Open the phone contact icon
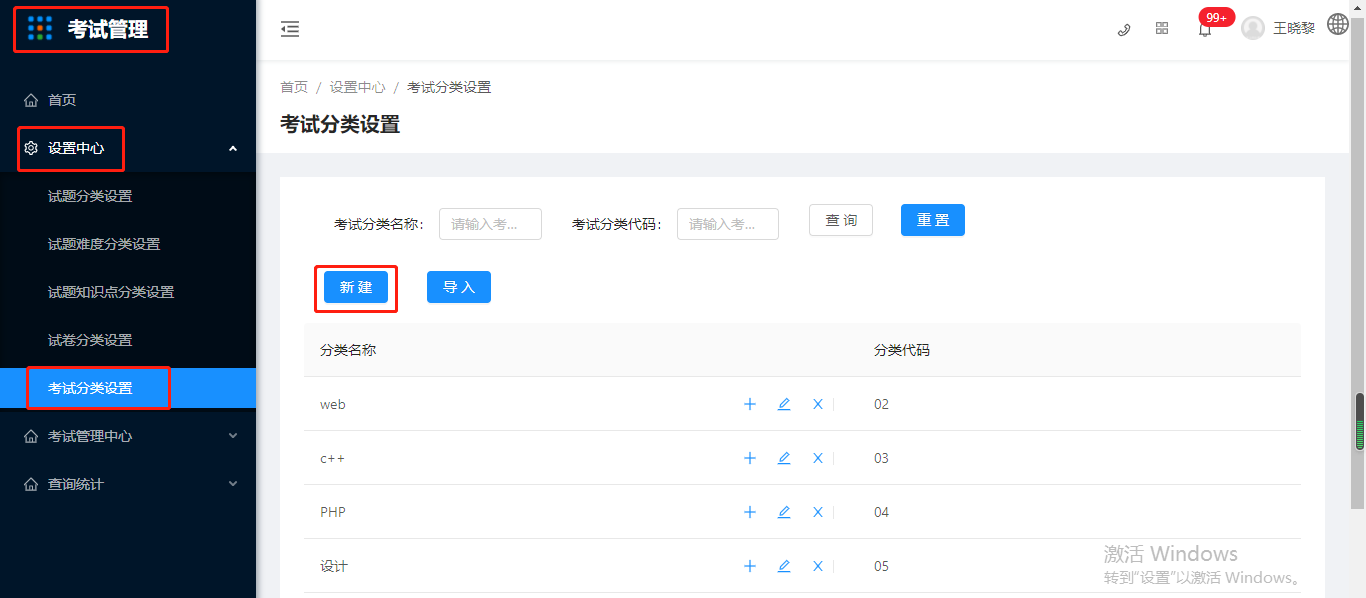The height and width of the screenshot is (598, 1366). tap(1124, 29)
